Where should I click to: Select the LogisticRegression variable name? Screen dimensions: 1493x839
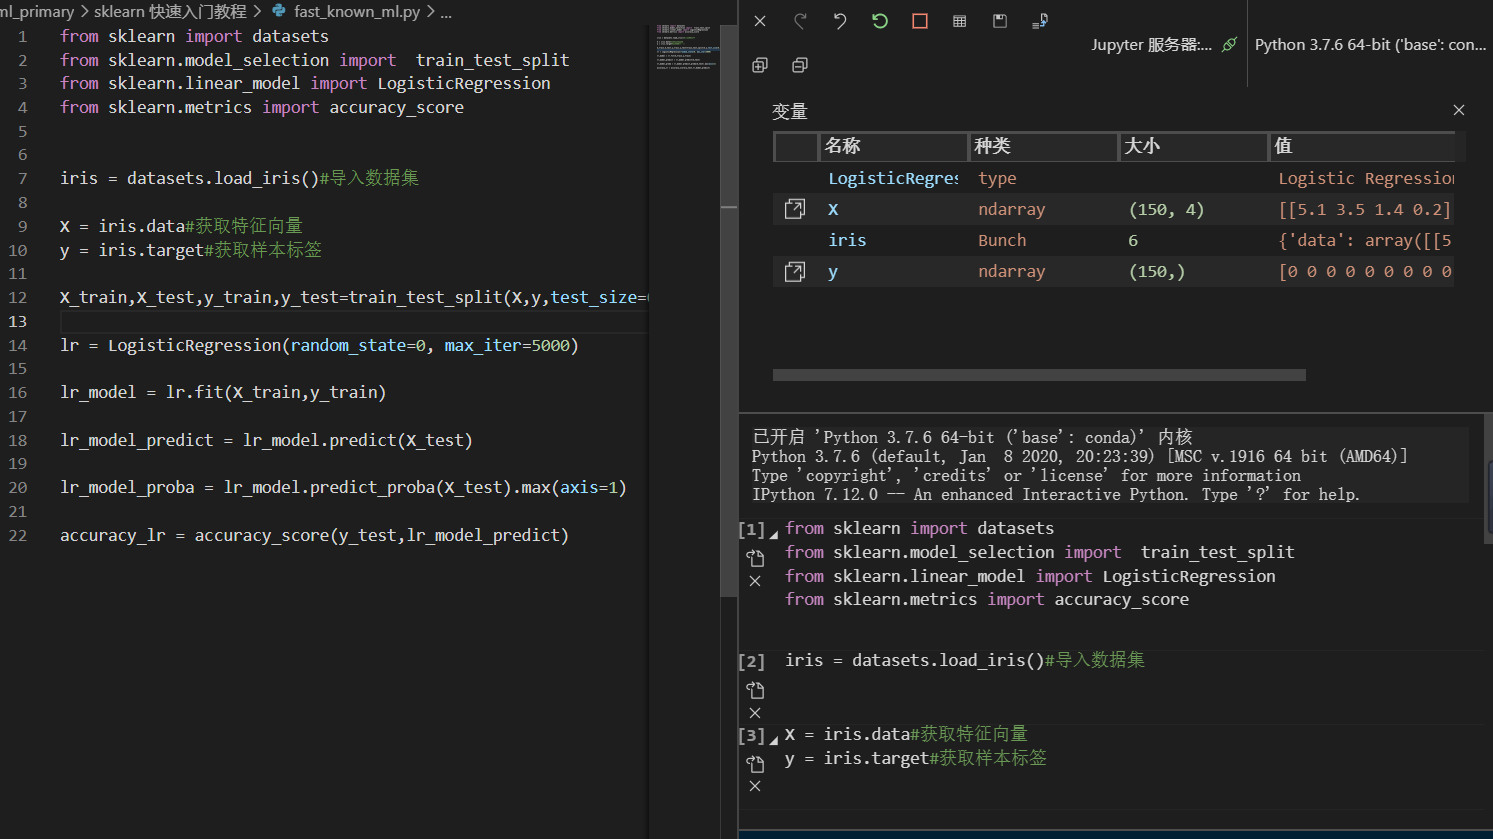(893, 178)
